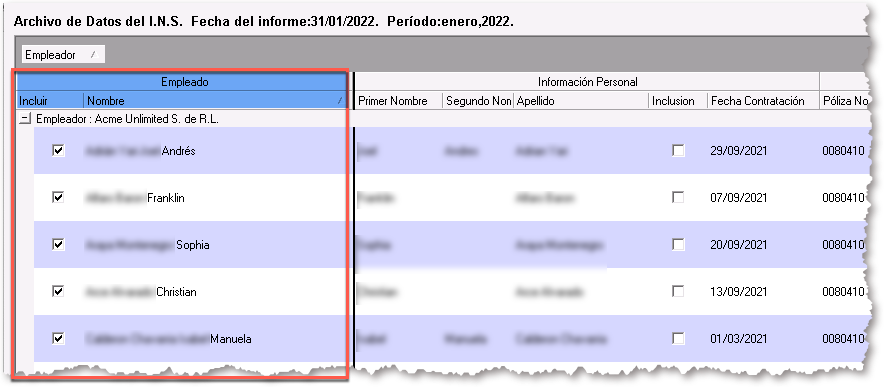Check Inclusion box in the 20/09/2021 row

pos(678,244)
